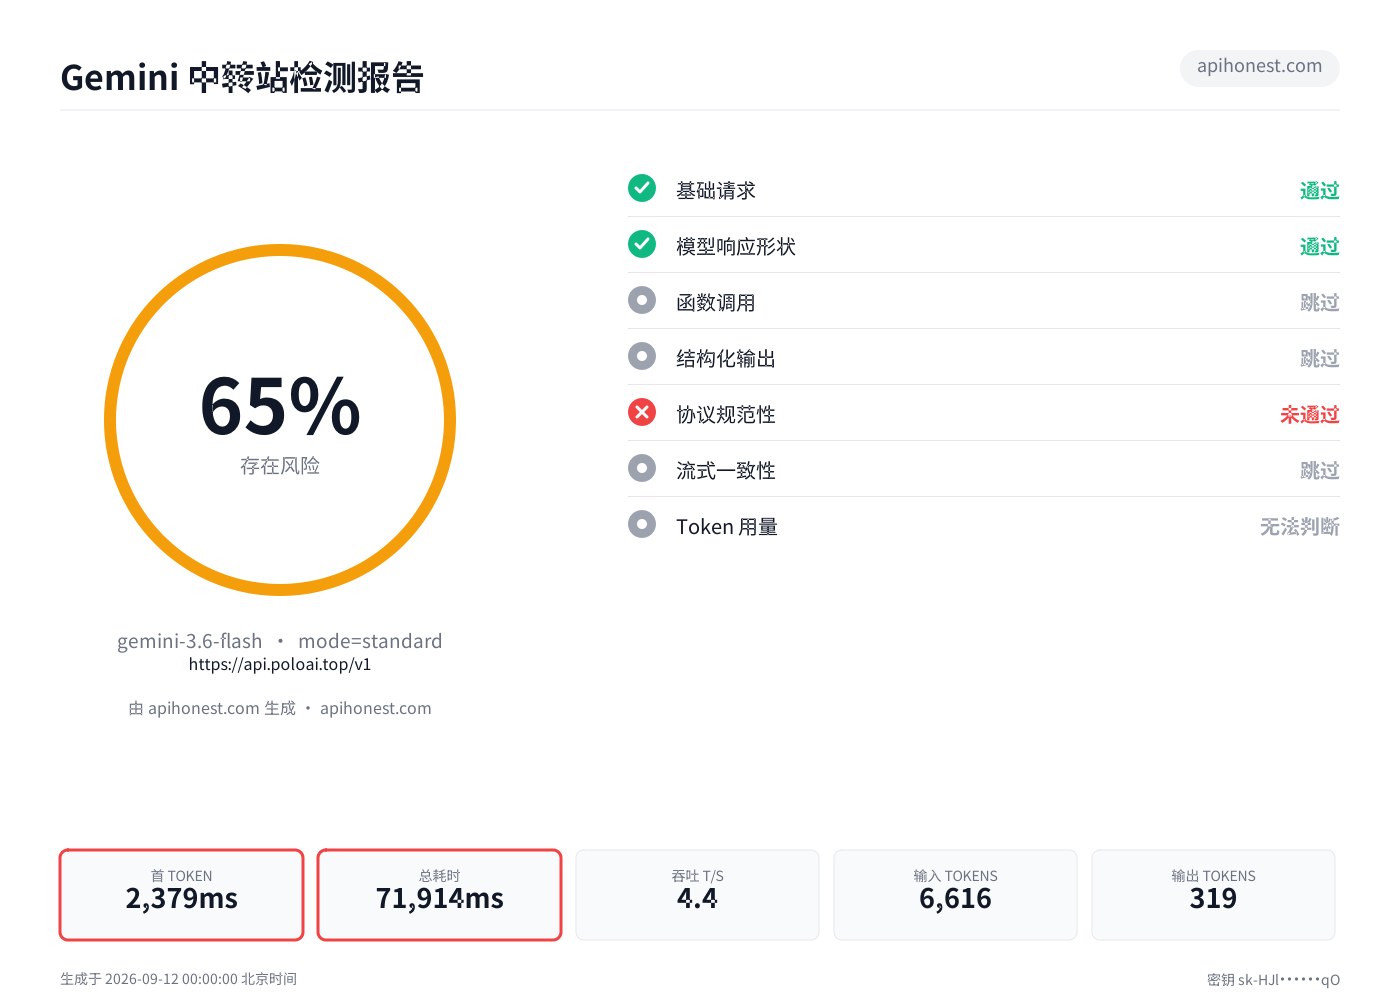This screenshot has height=1000, width=1400.
Task: Click the 吞吐 T/S 4.4 card
Action: (697, 895)
